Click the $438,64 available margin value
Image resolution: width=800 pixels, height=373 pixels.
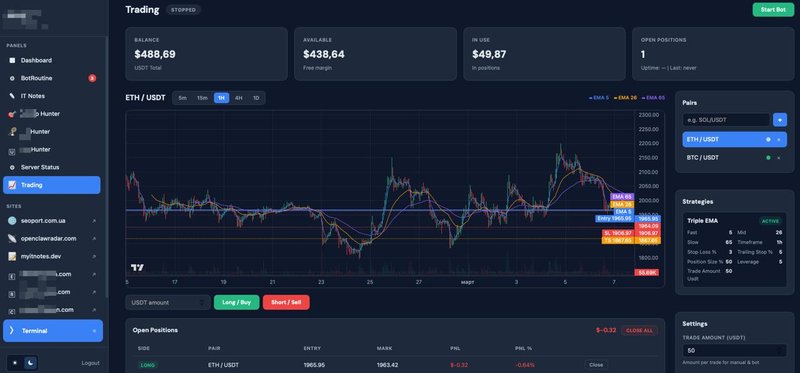324,54
